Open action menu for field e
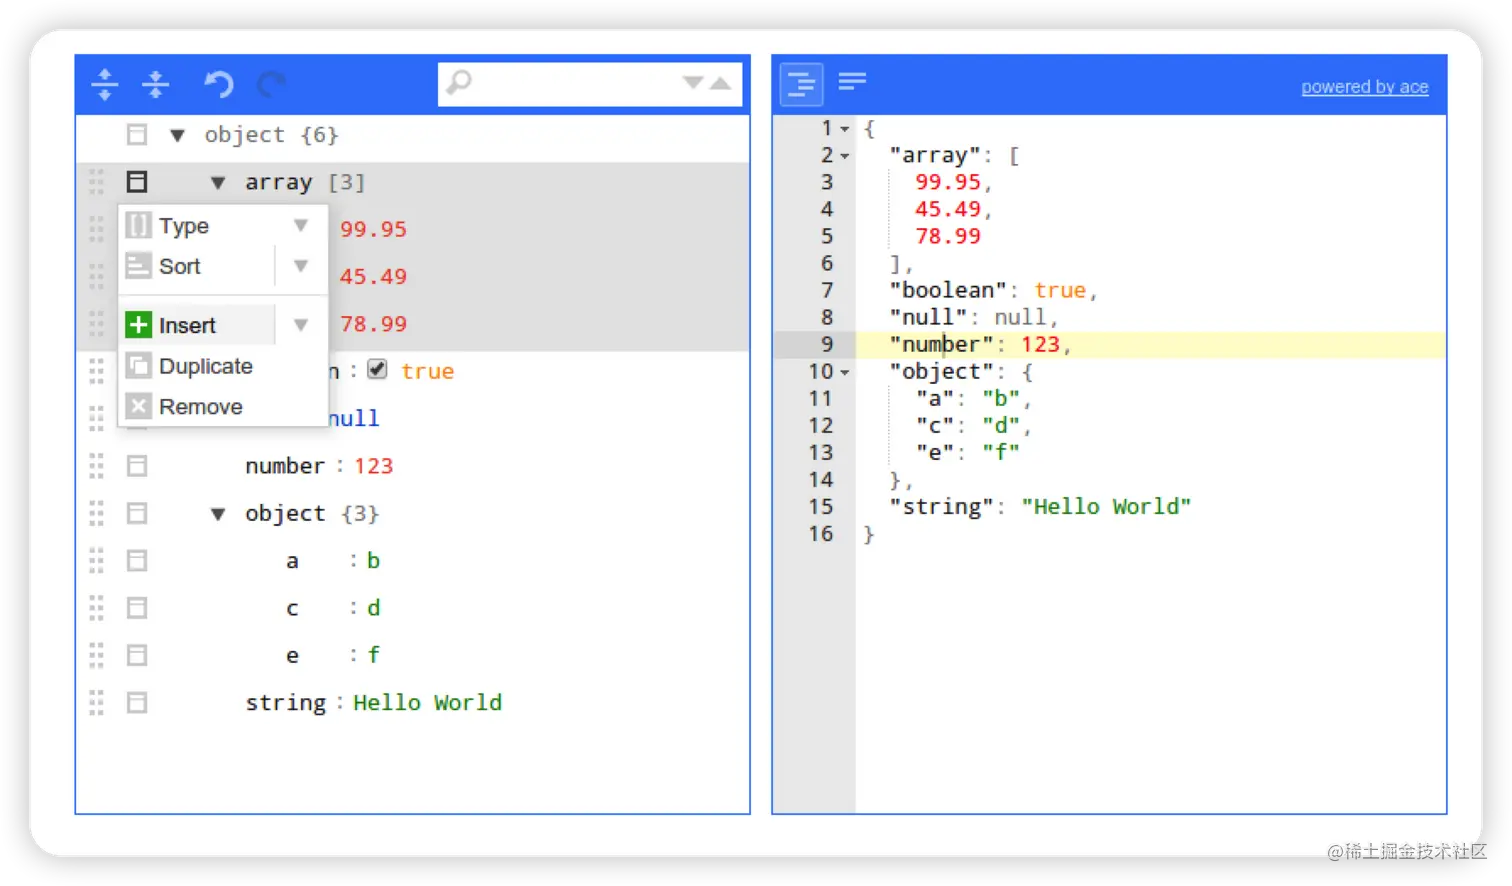The width and height of the screenshot is (1512, 886). point(137,655)
